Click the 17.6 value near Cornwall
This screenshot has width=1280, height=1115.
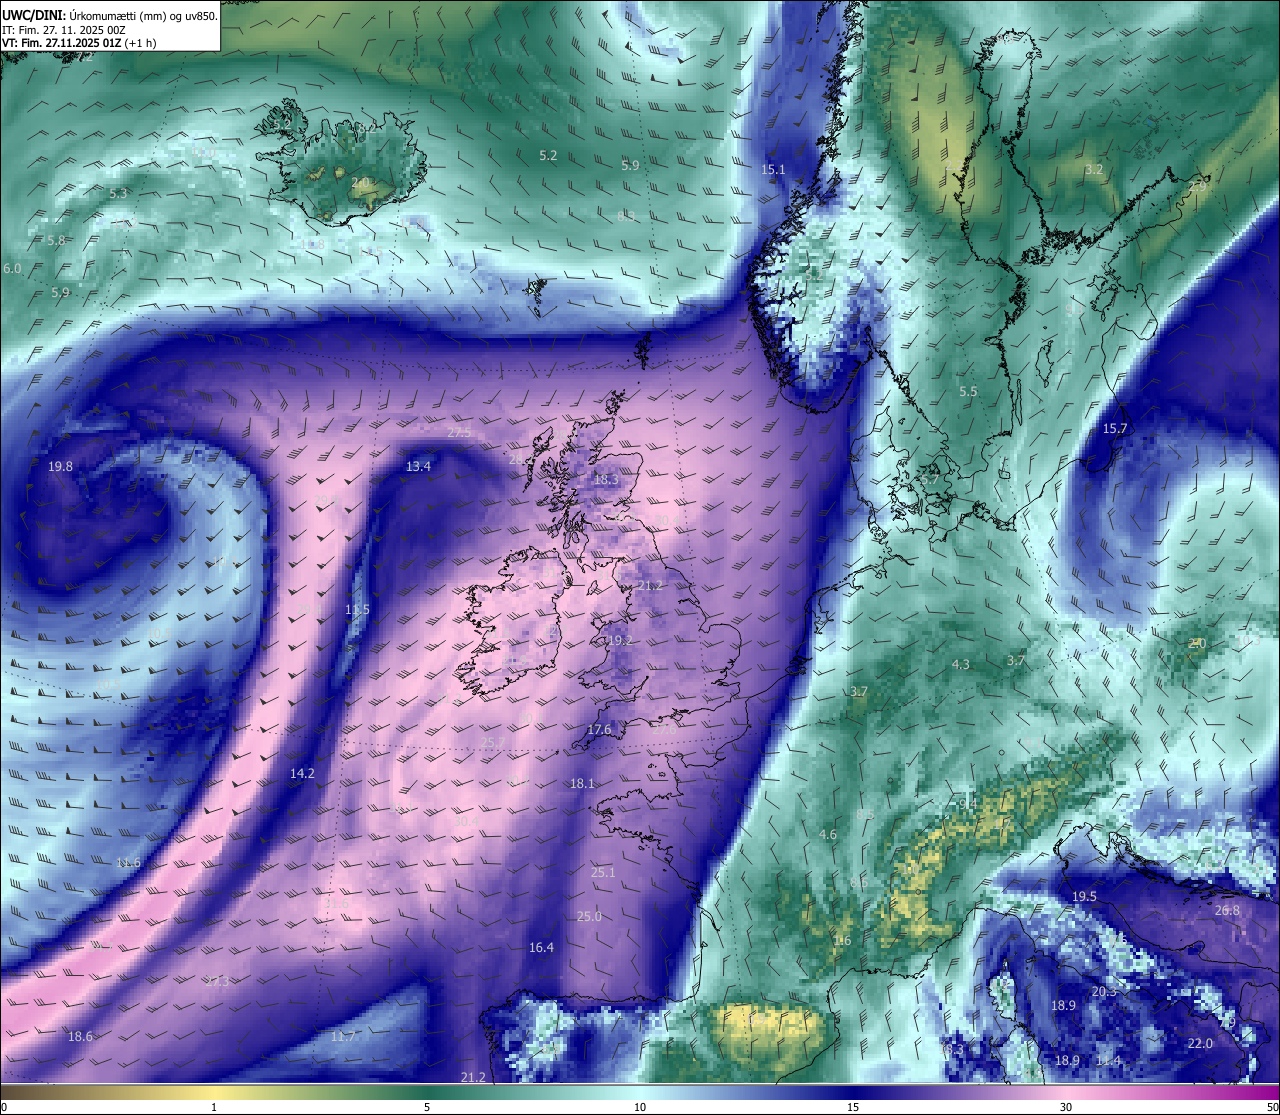tap(599, 730)
